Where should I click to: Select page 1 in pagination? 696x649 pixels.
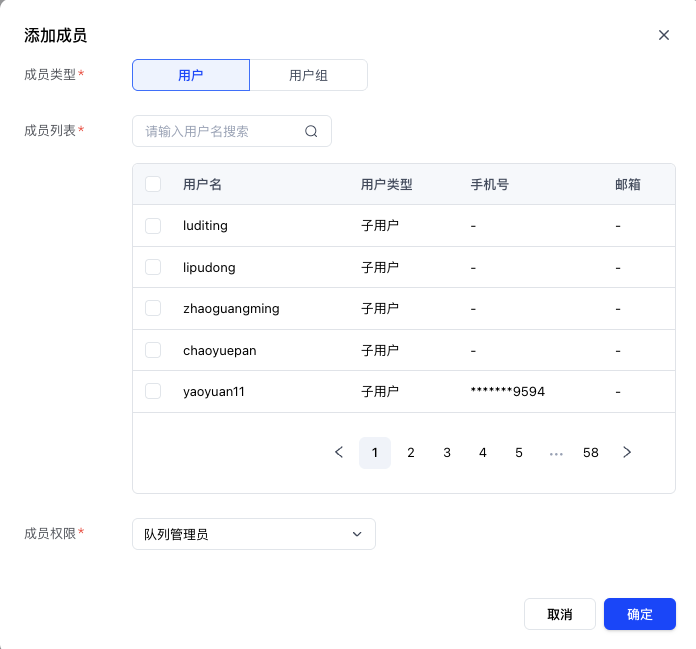click(x=375, y=453)
